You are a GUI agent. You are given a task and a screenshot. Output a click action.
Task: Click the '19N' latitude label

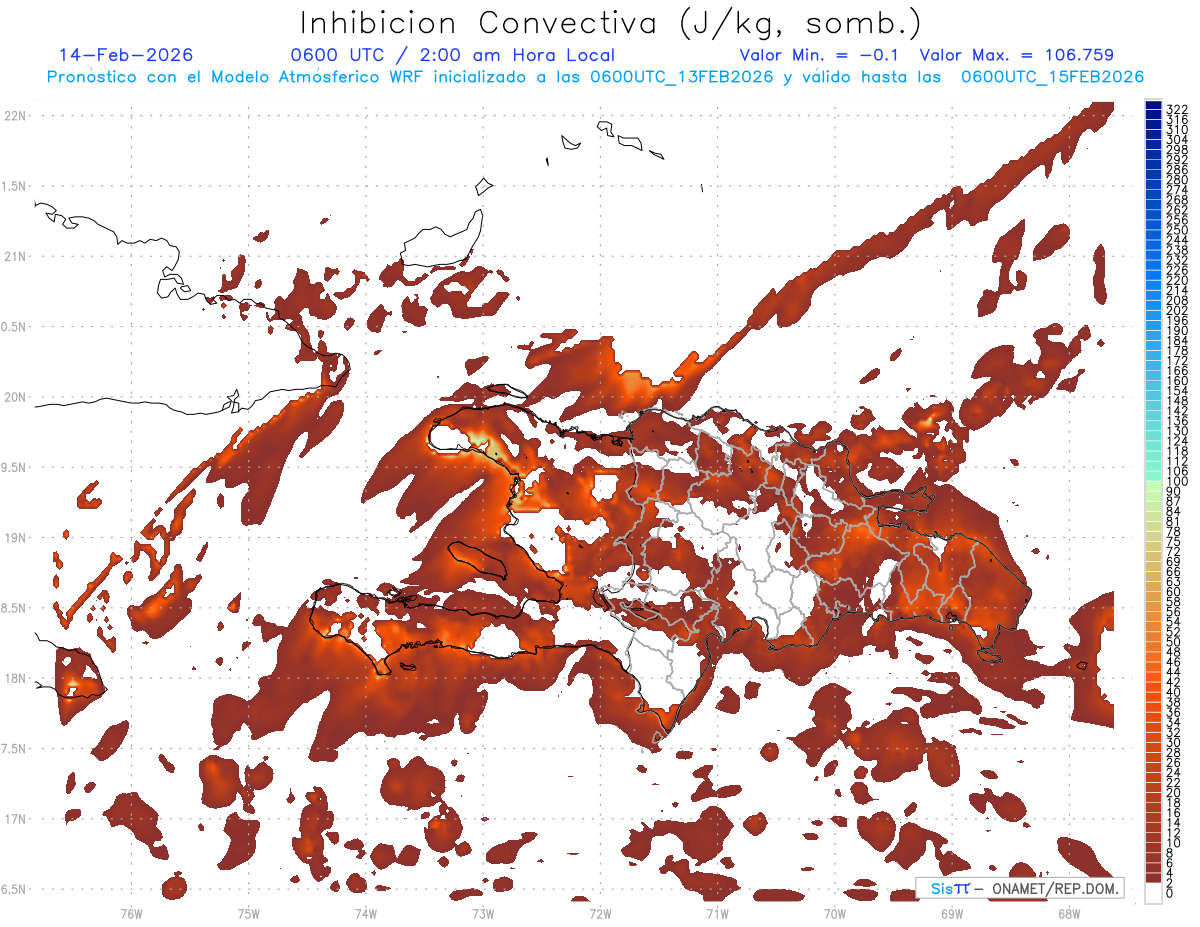click(15, 537)
